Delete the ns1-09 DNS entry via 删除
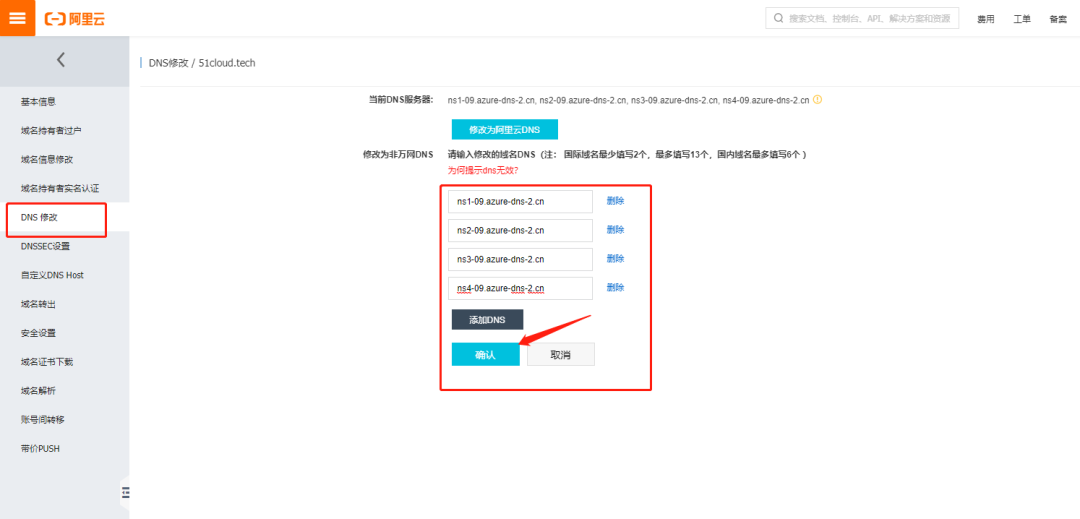The image size is (1080, 519). click(615, 201)
